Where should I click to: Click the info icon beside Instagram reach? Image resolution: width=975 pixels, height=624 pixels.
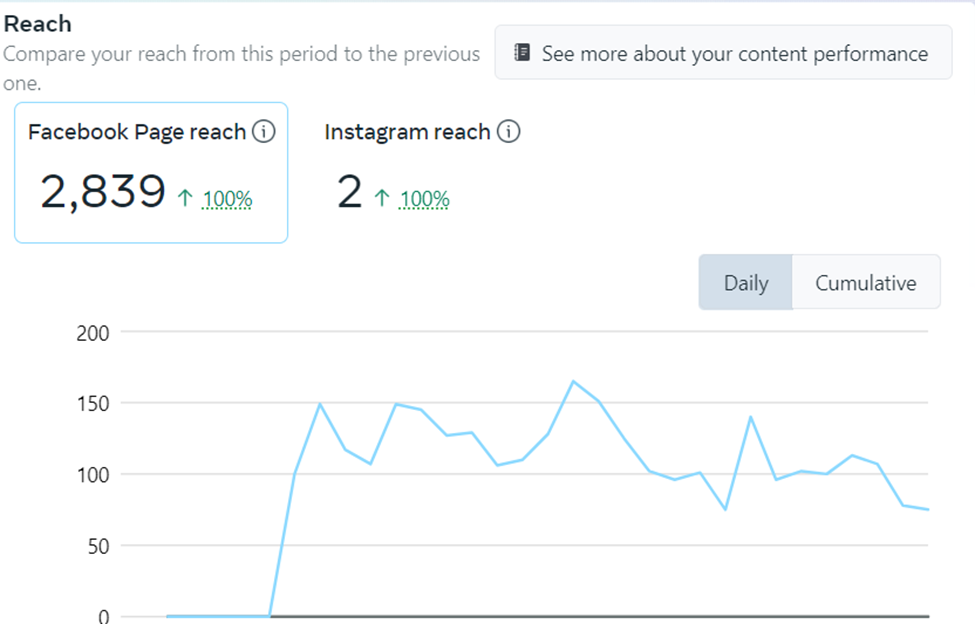pyautogui.click(x=508, y=132)
